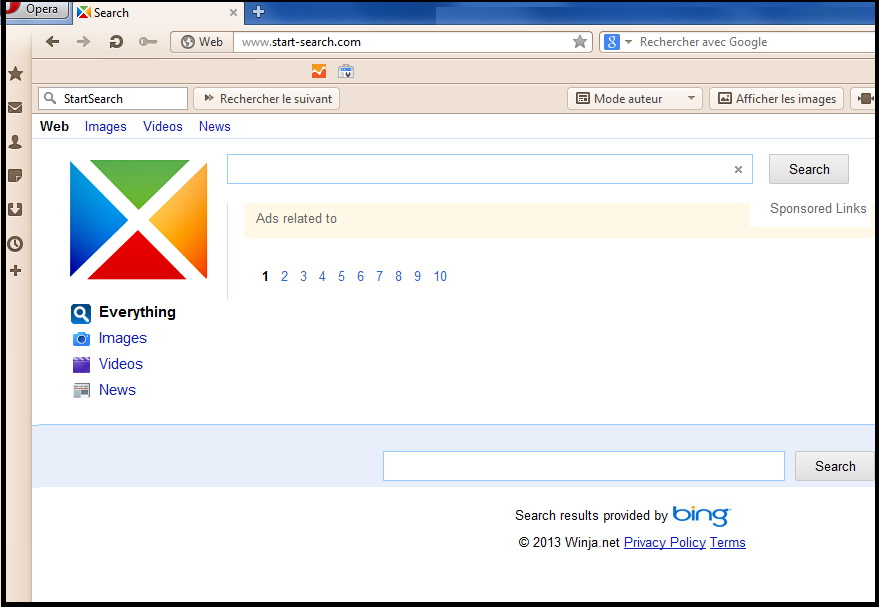Bookmark page with the address bar star
Viewport: 879px width, 607px height.
(x=580, y=41)
